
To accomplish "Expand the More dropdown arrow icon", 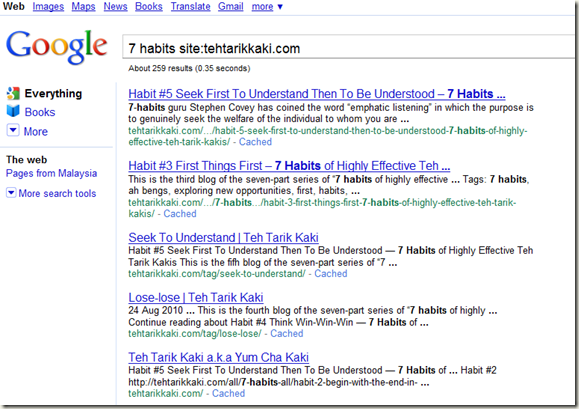I will point(13,130).
